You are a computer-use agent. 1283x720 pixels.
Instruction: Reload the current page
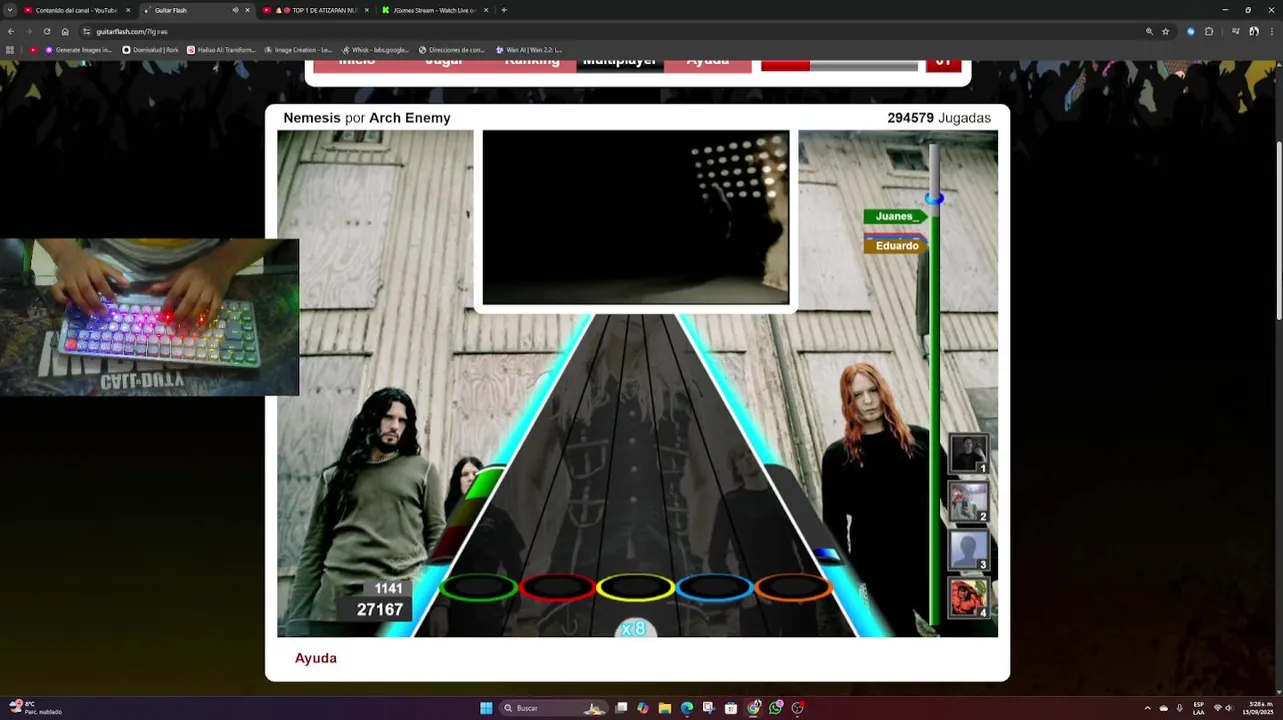pyautogui.click(x=47, y=31)
